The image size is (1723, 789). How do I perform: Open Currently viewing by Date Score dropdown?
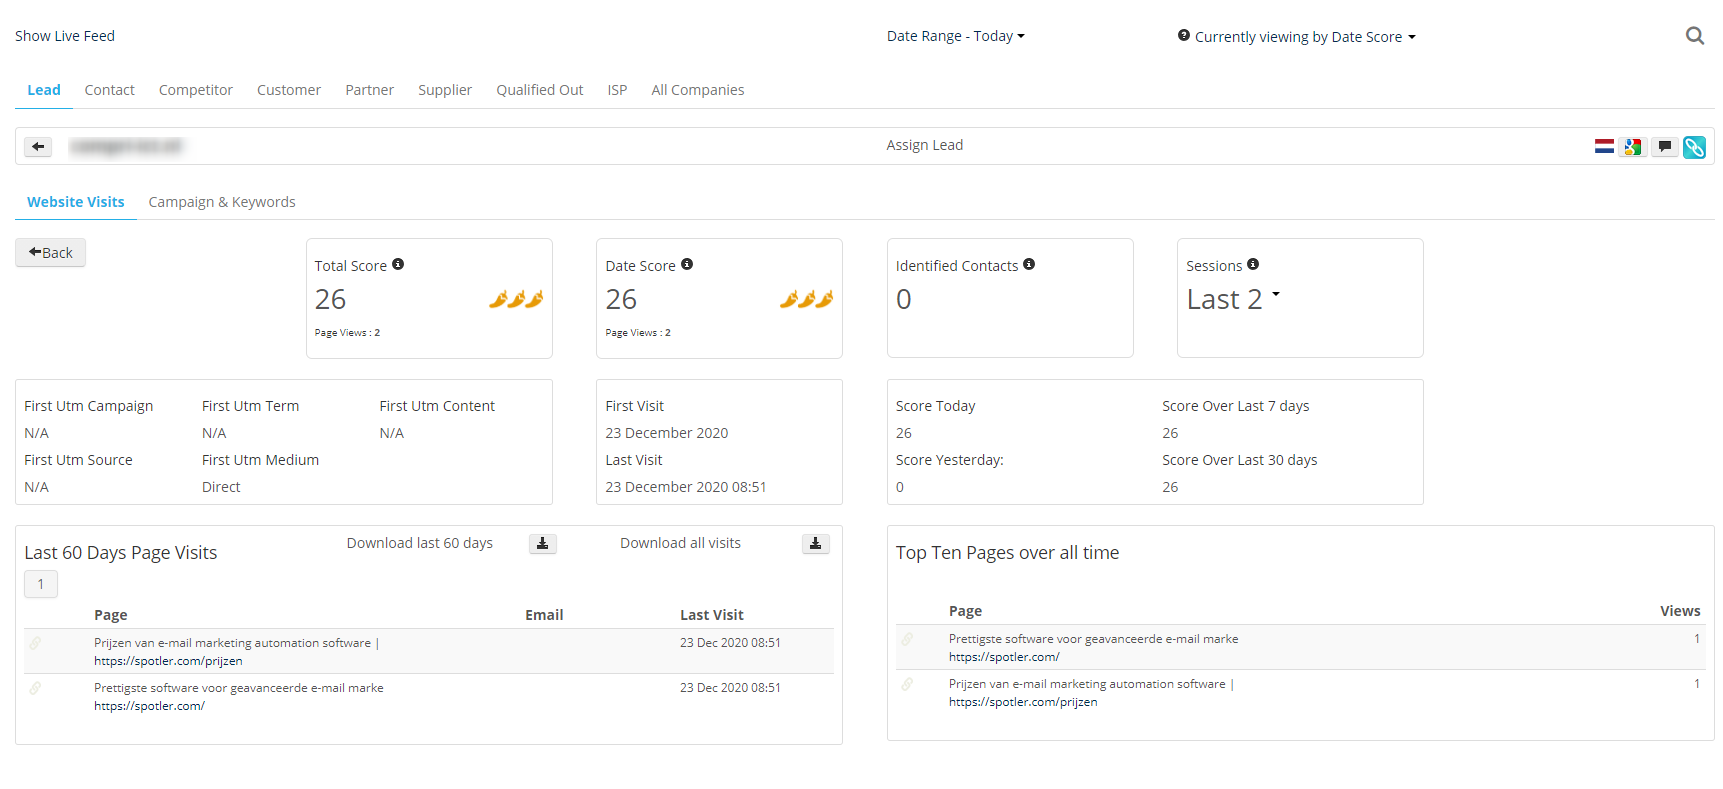(x=1304, y=37)
